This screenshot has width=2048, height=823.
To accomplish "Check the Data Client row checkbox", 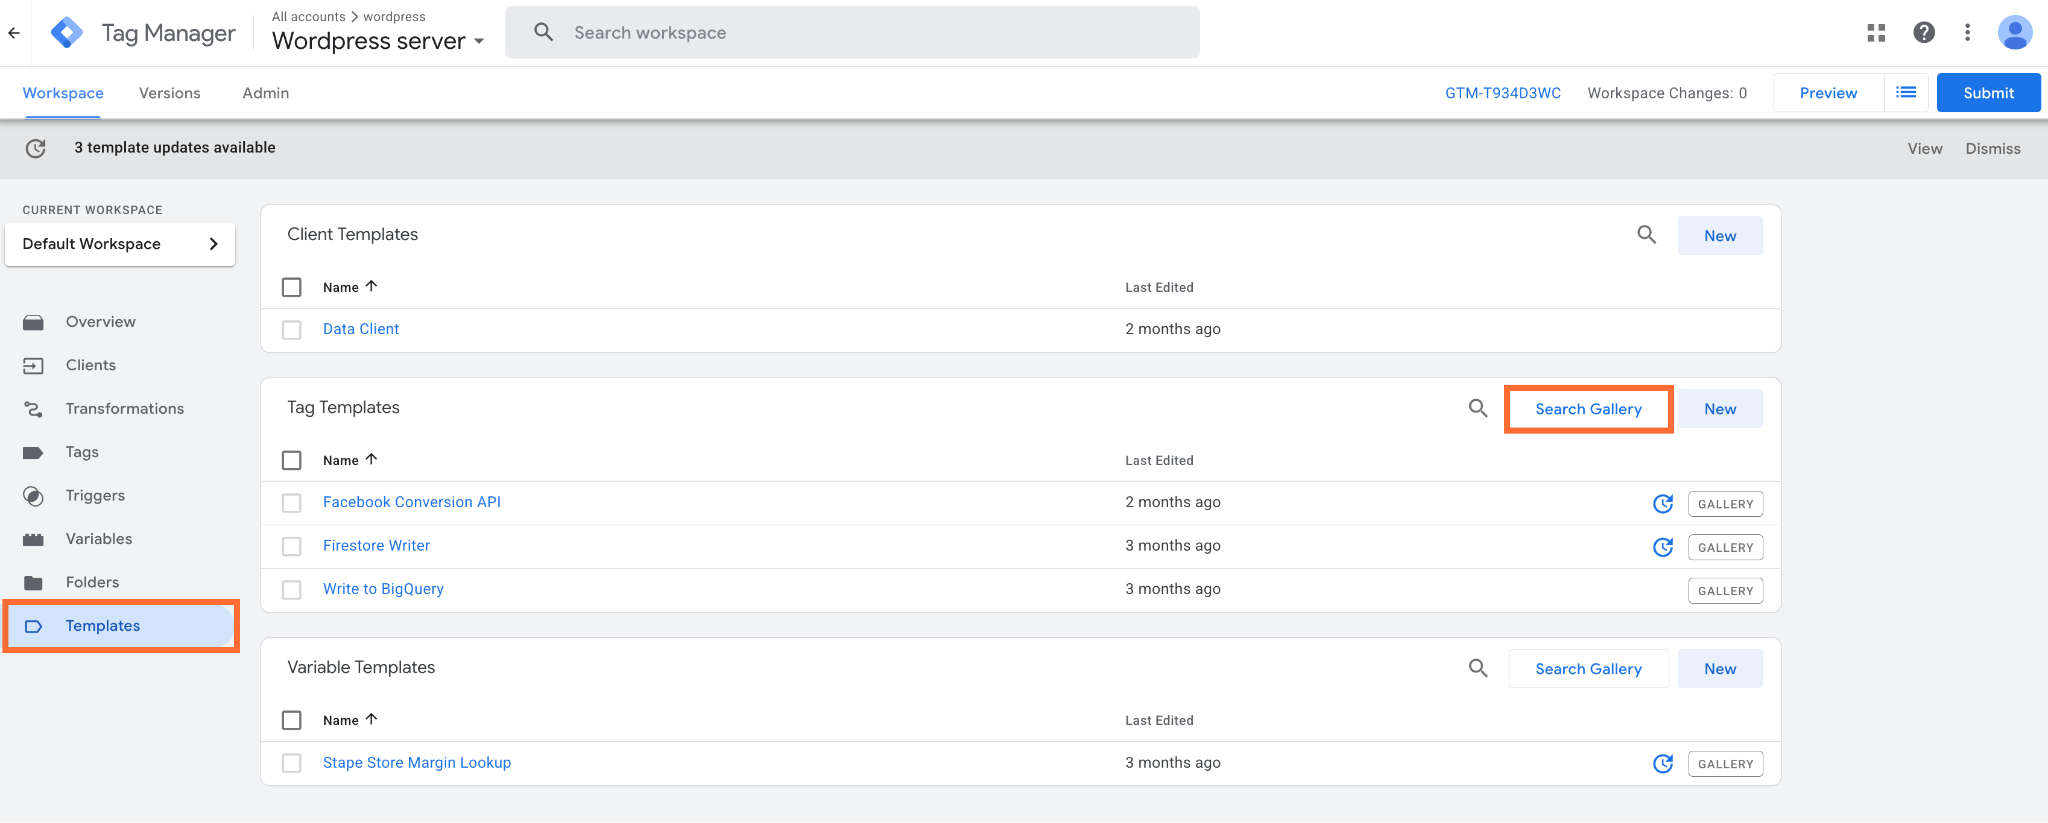I will point(292,330).
